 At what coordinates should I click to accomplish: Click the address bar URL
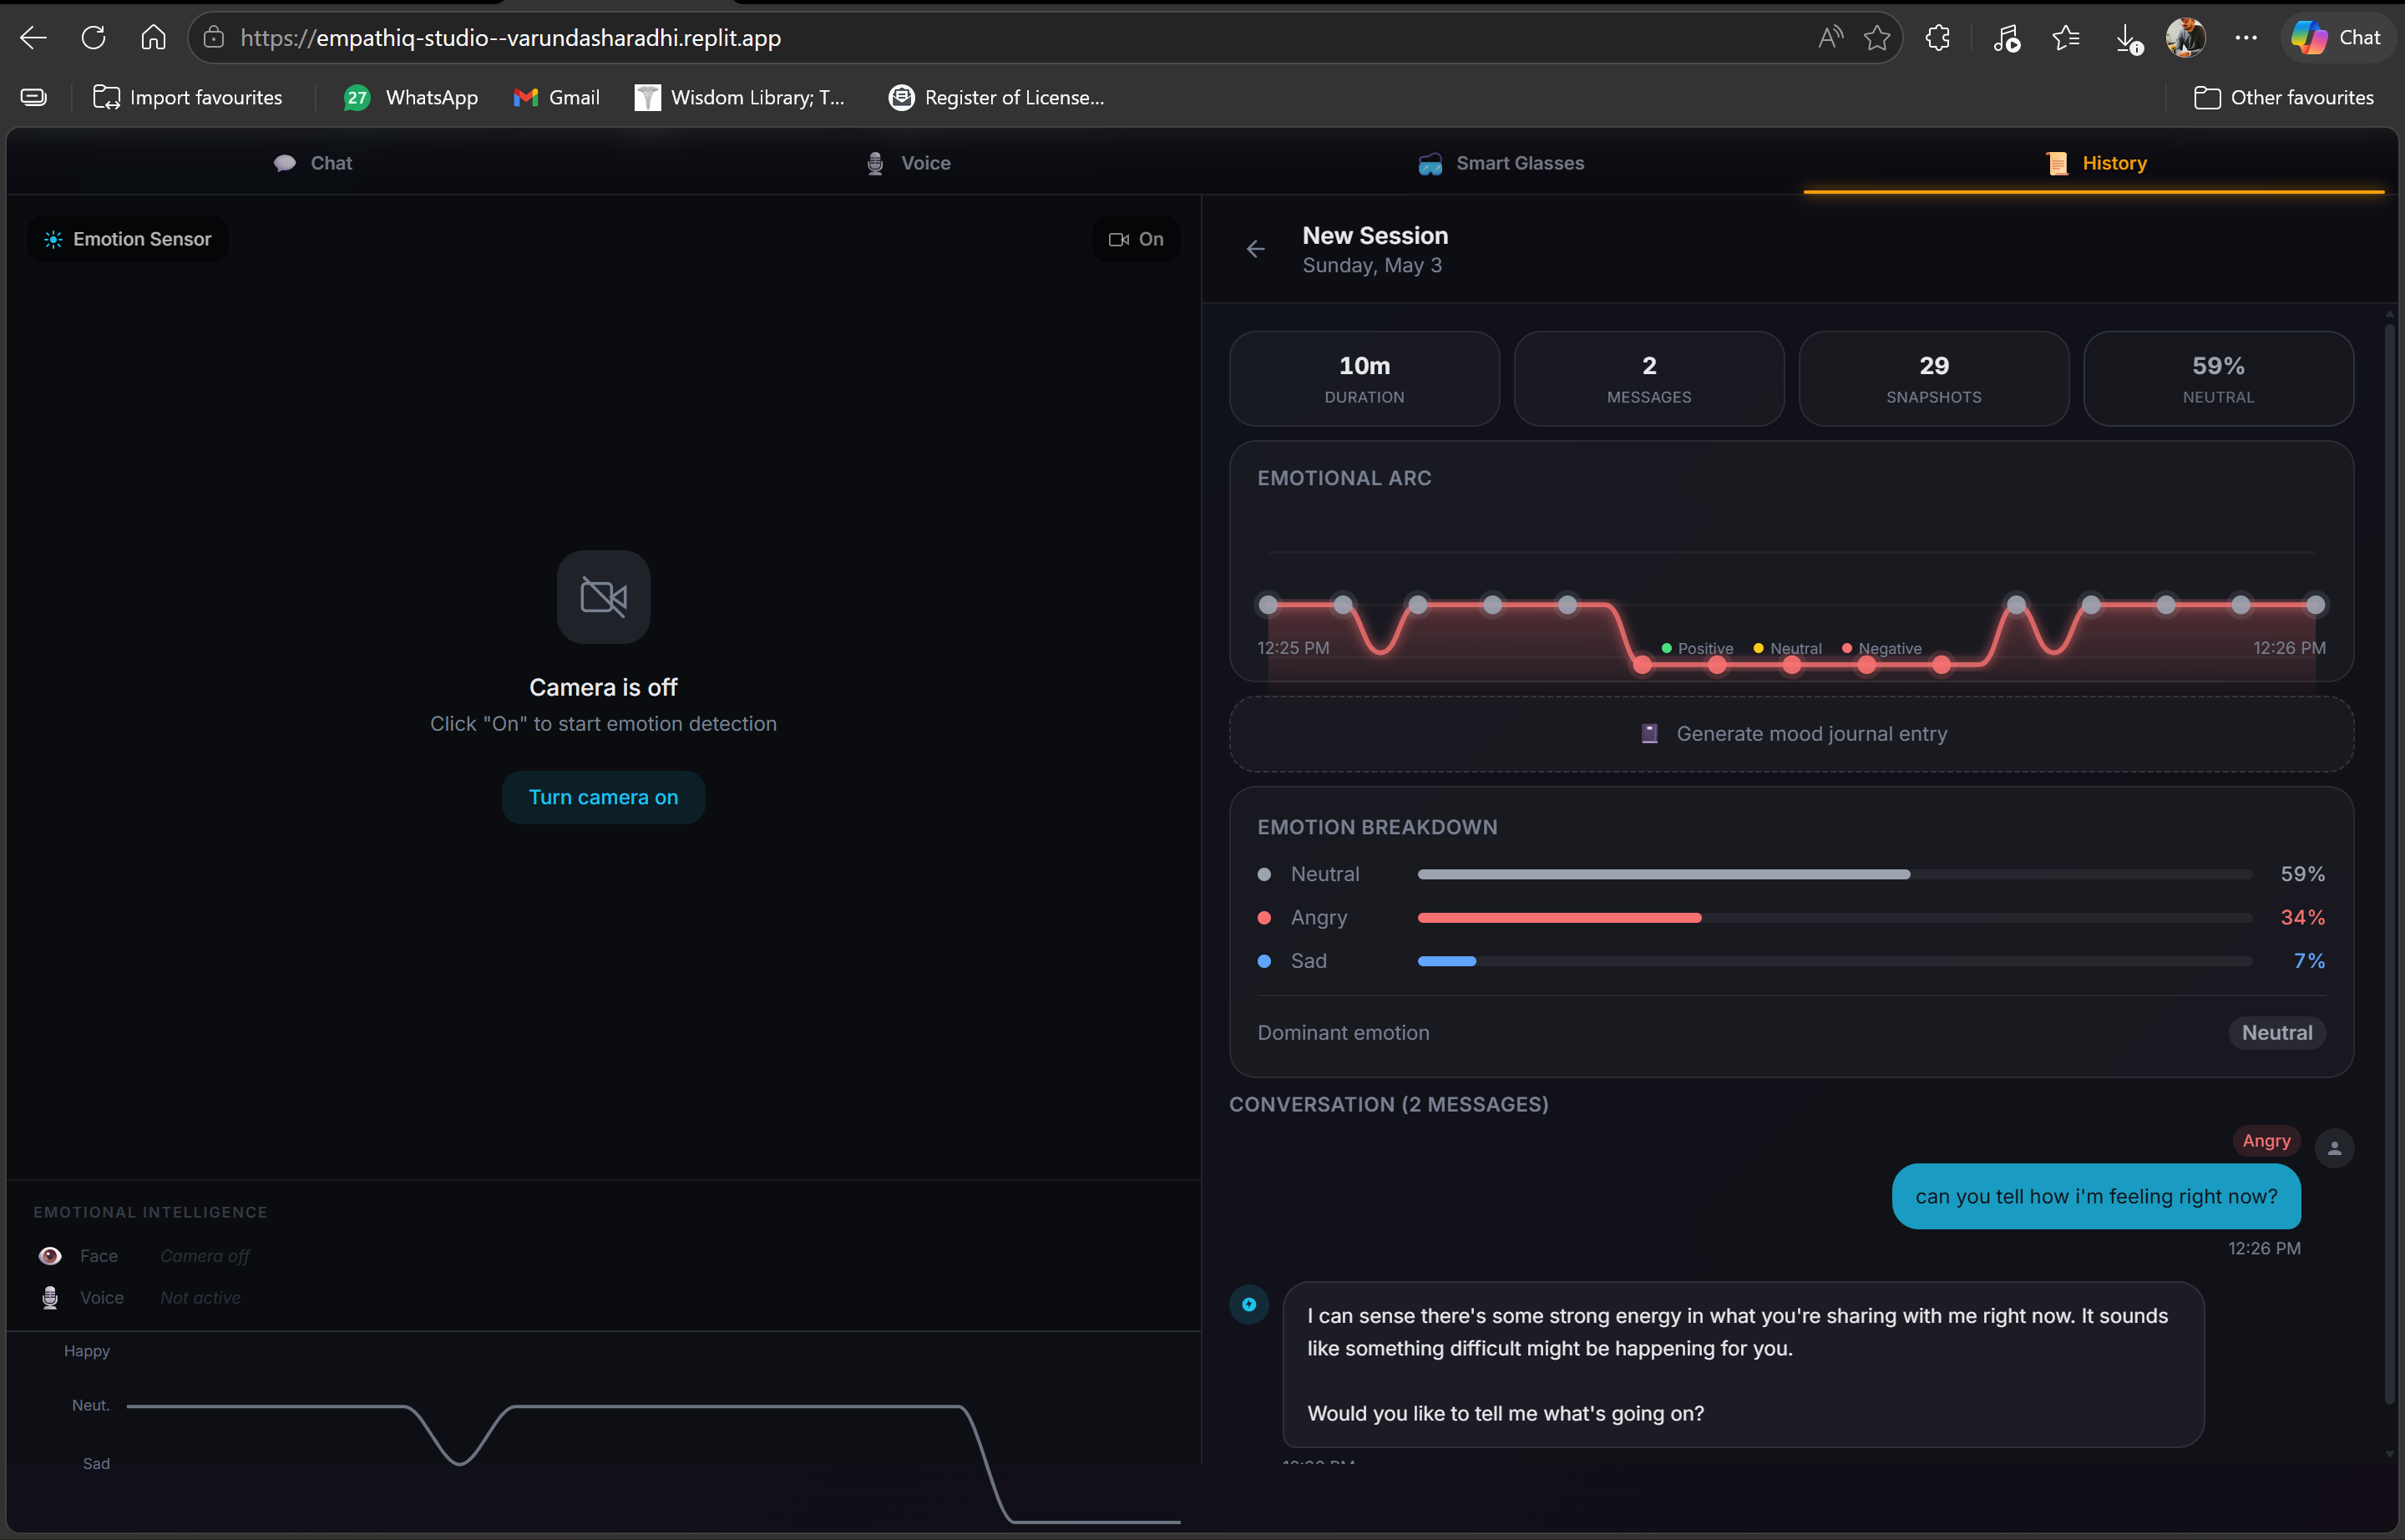(x=510, y=38)
